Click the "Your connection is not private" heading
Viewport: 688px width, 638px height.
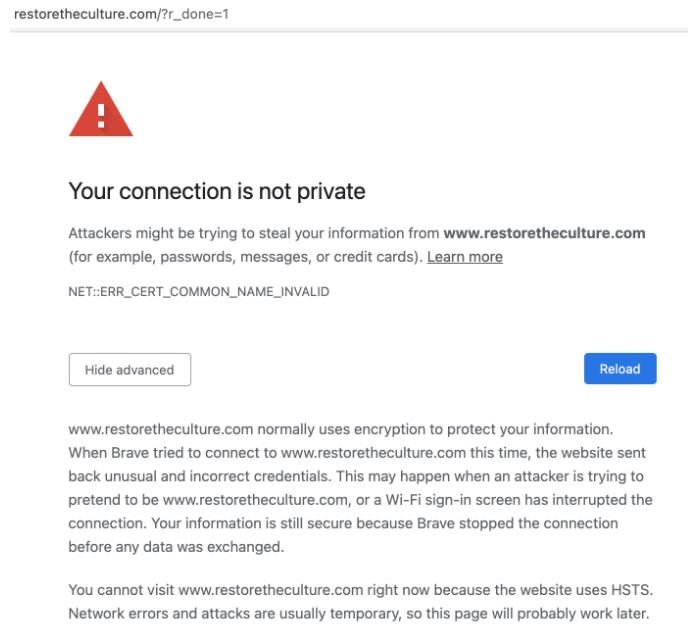coord(216,191)
